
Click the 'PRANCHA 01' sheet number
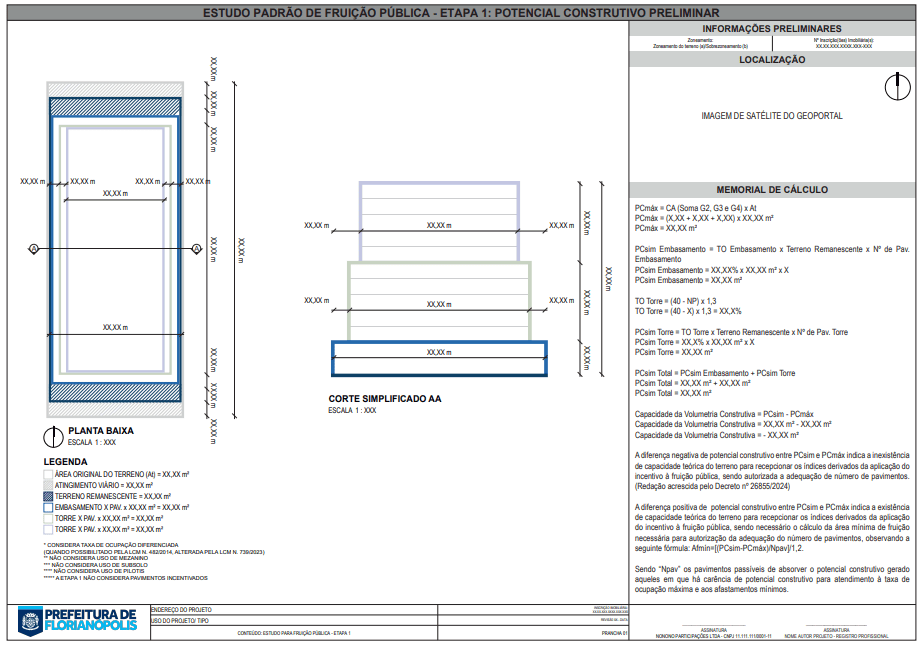pyautogui.click(x=614, y=634)
